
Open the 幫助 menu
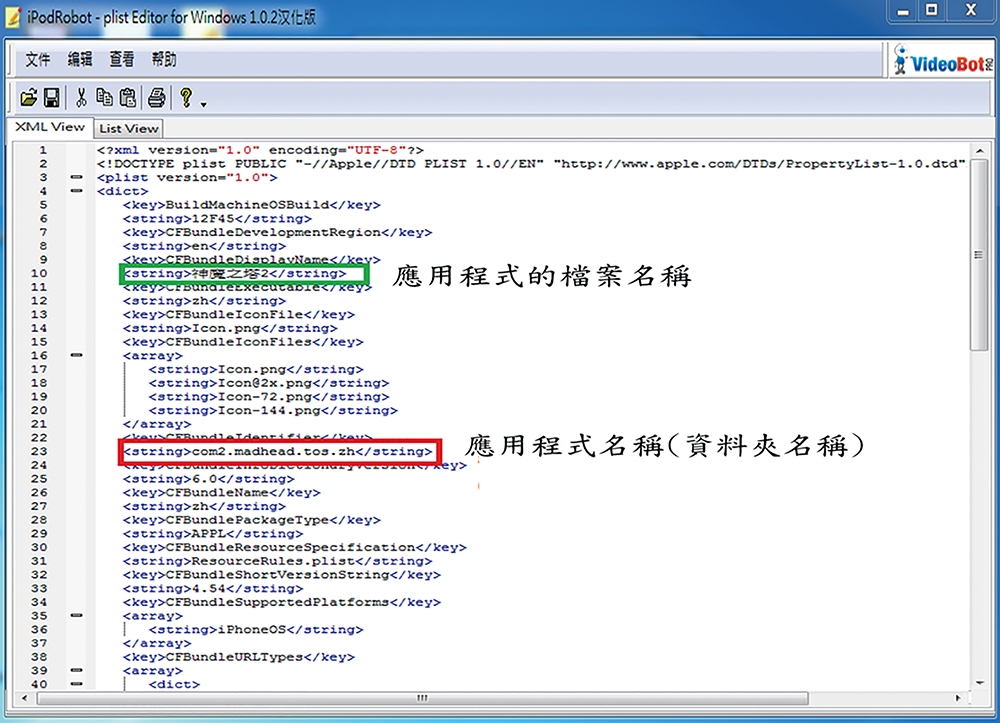(164, 60)
